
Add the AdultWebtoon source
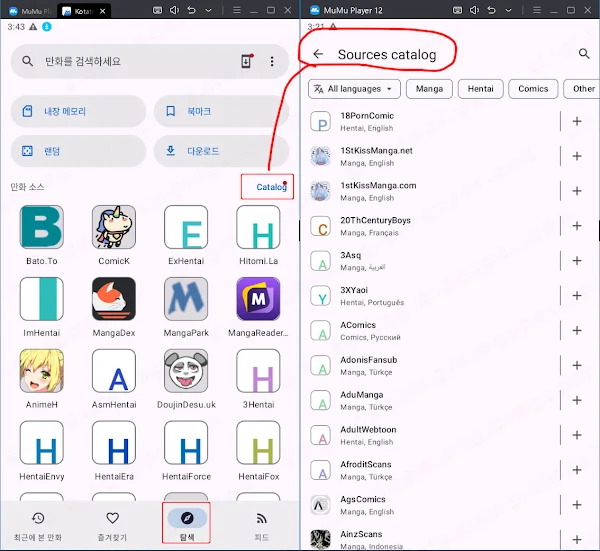[577, 435]
